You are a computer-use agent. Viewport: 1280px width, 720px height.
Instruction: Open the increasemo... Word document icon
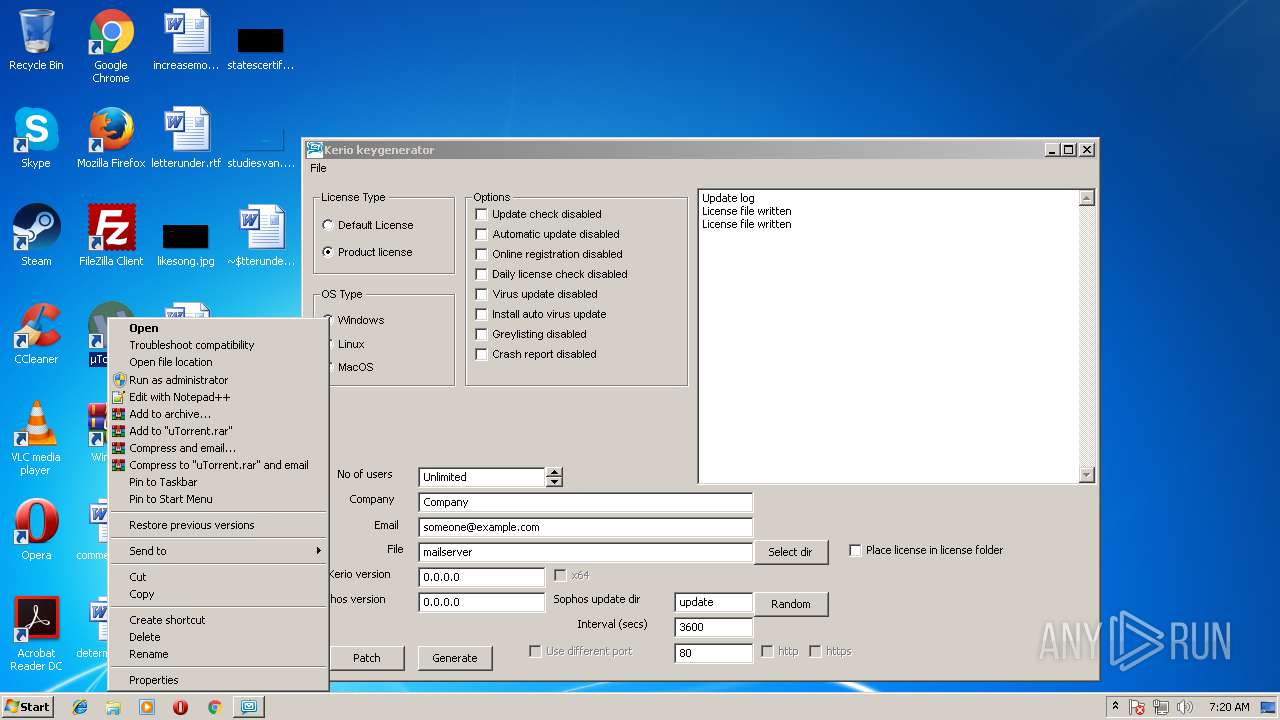click(x=186, y=40)
